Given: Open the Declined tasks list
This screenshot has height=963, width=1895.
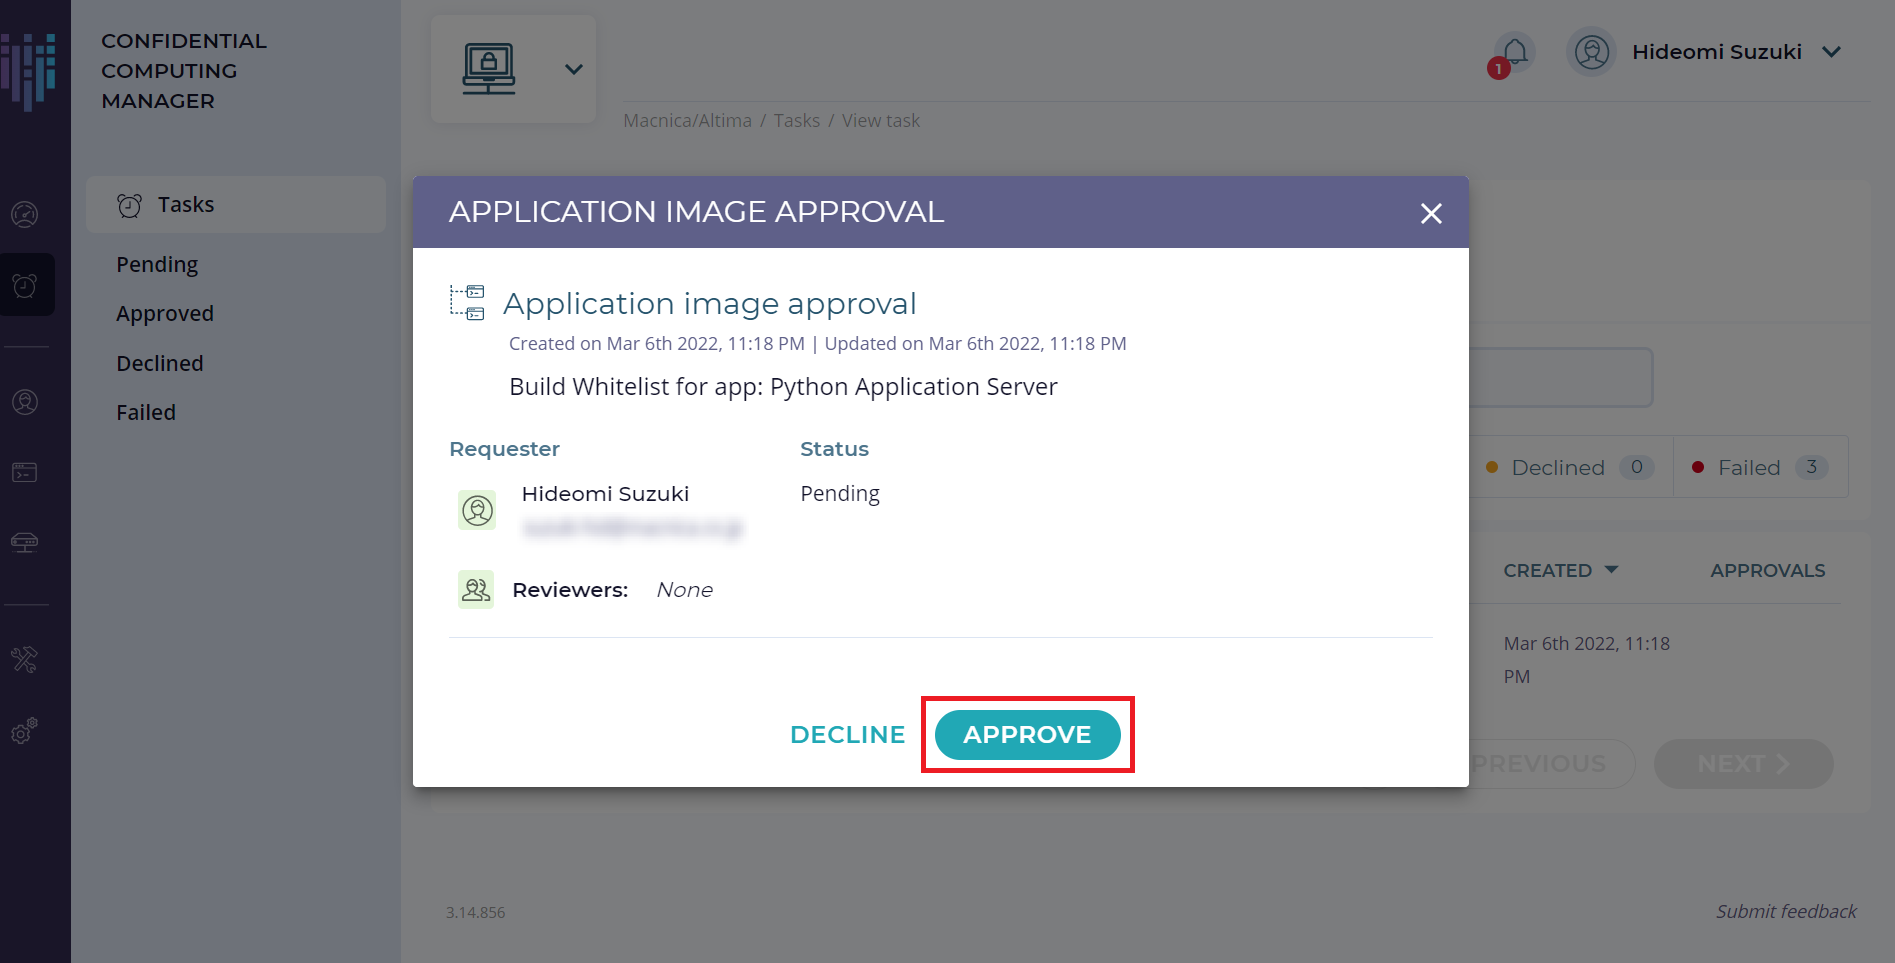Looking at the screenshot, I should (160, 364).
